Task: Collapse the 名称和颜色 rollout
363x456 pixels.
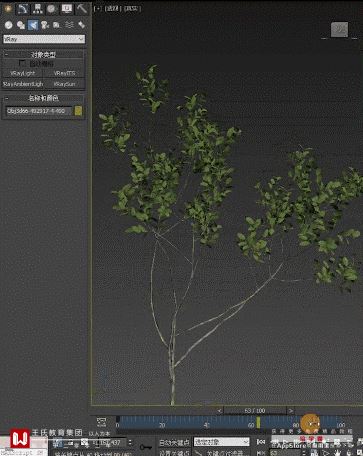Action: click(x=43, y=98)
